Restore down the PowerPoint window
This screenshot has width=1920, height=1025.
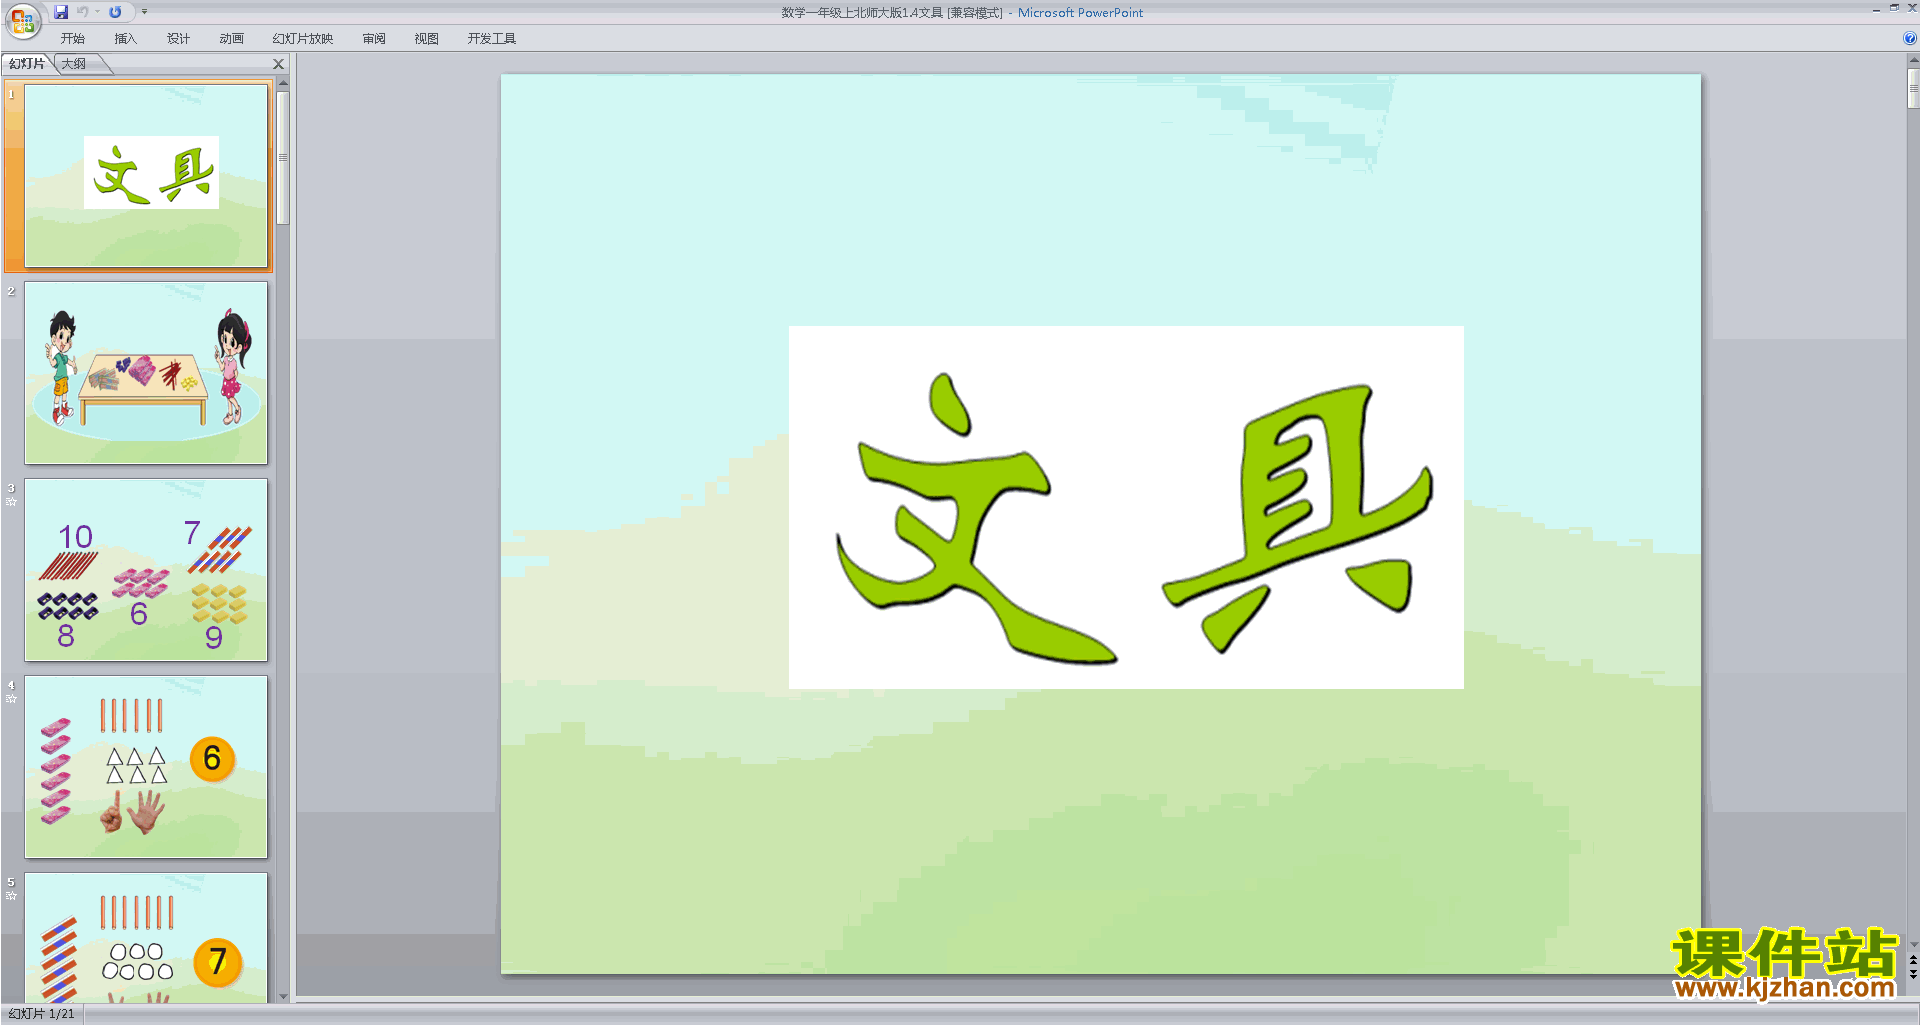click(x=1894, y=8)
